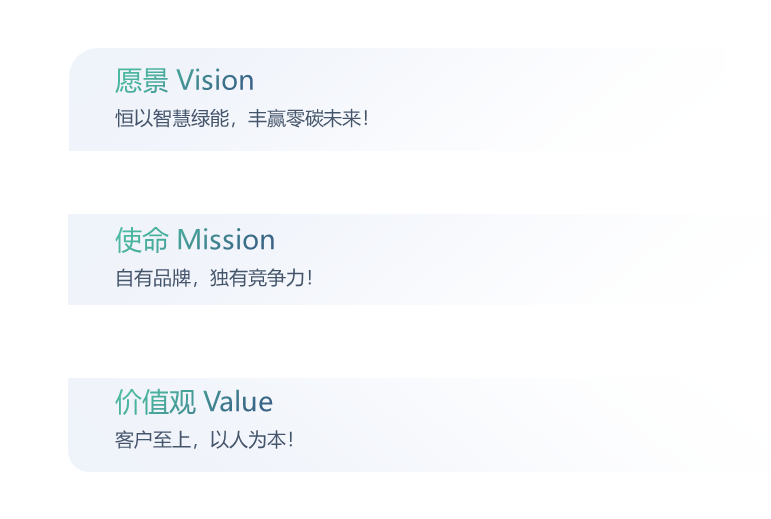Click the exclamation mark after 以人为本
This screenshot has height=519, width=771.
click(292, 440)
